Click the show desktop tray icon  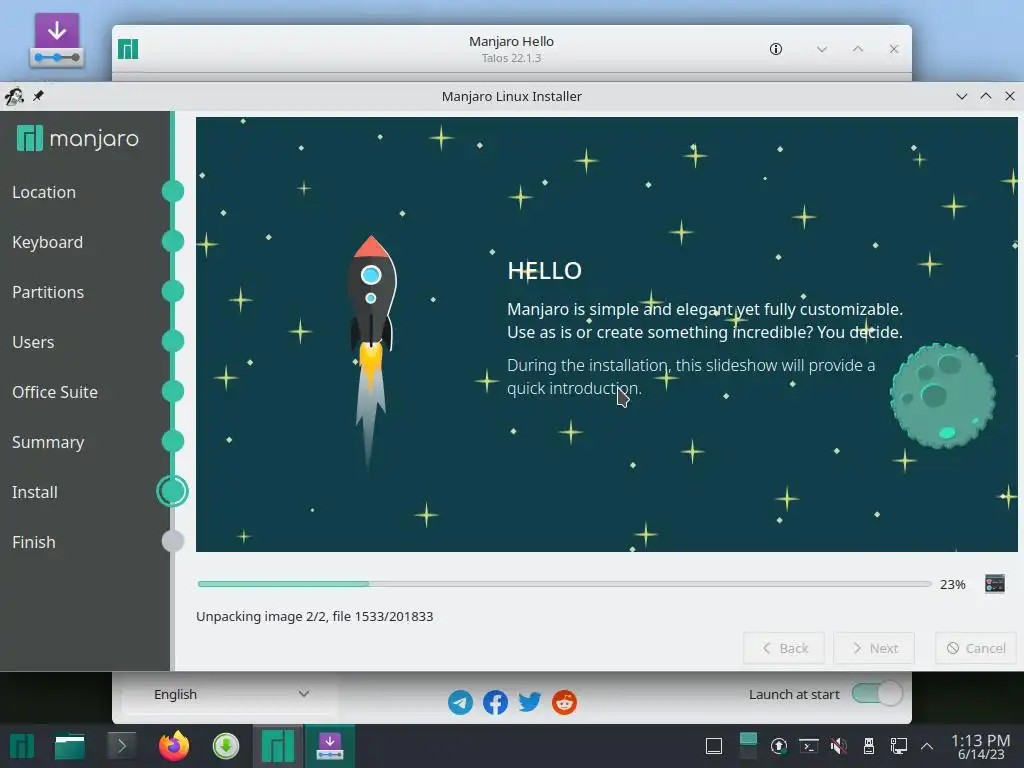click(x=714, y=746)
